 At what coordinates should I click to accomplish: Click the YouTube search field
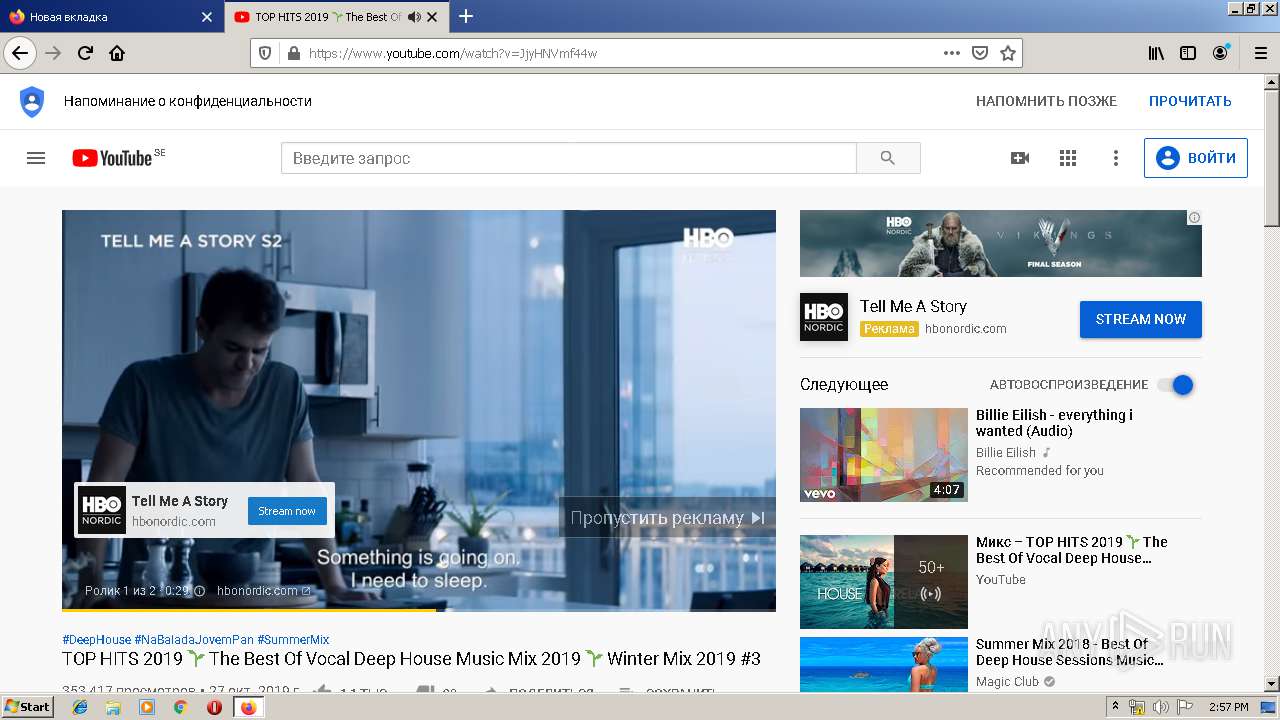pyautogui.click(x=569, y=158)
